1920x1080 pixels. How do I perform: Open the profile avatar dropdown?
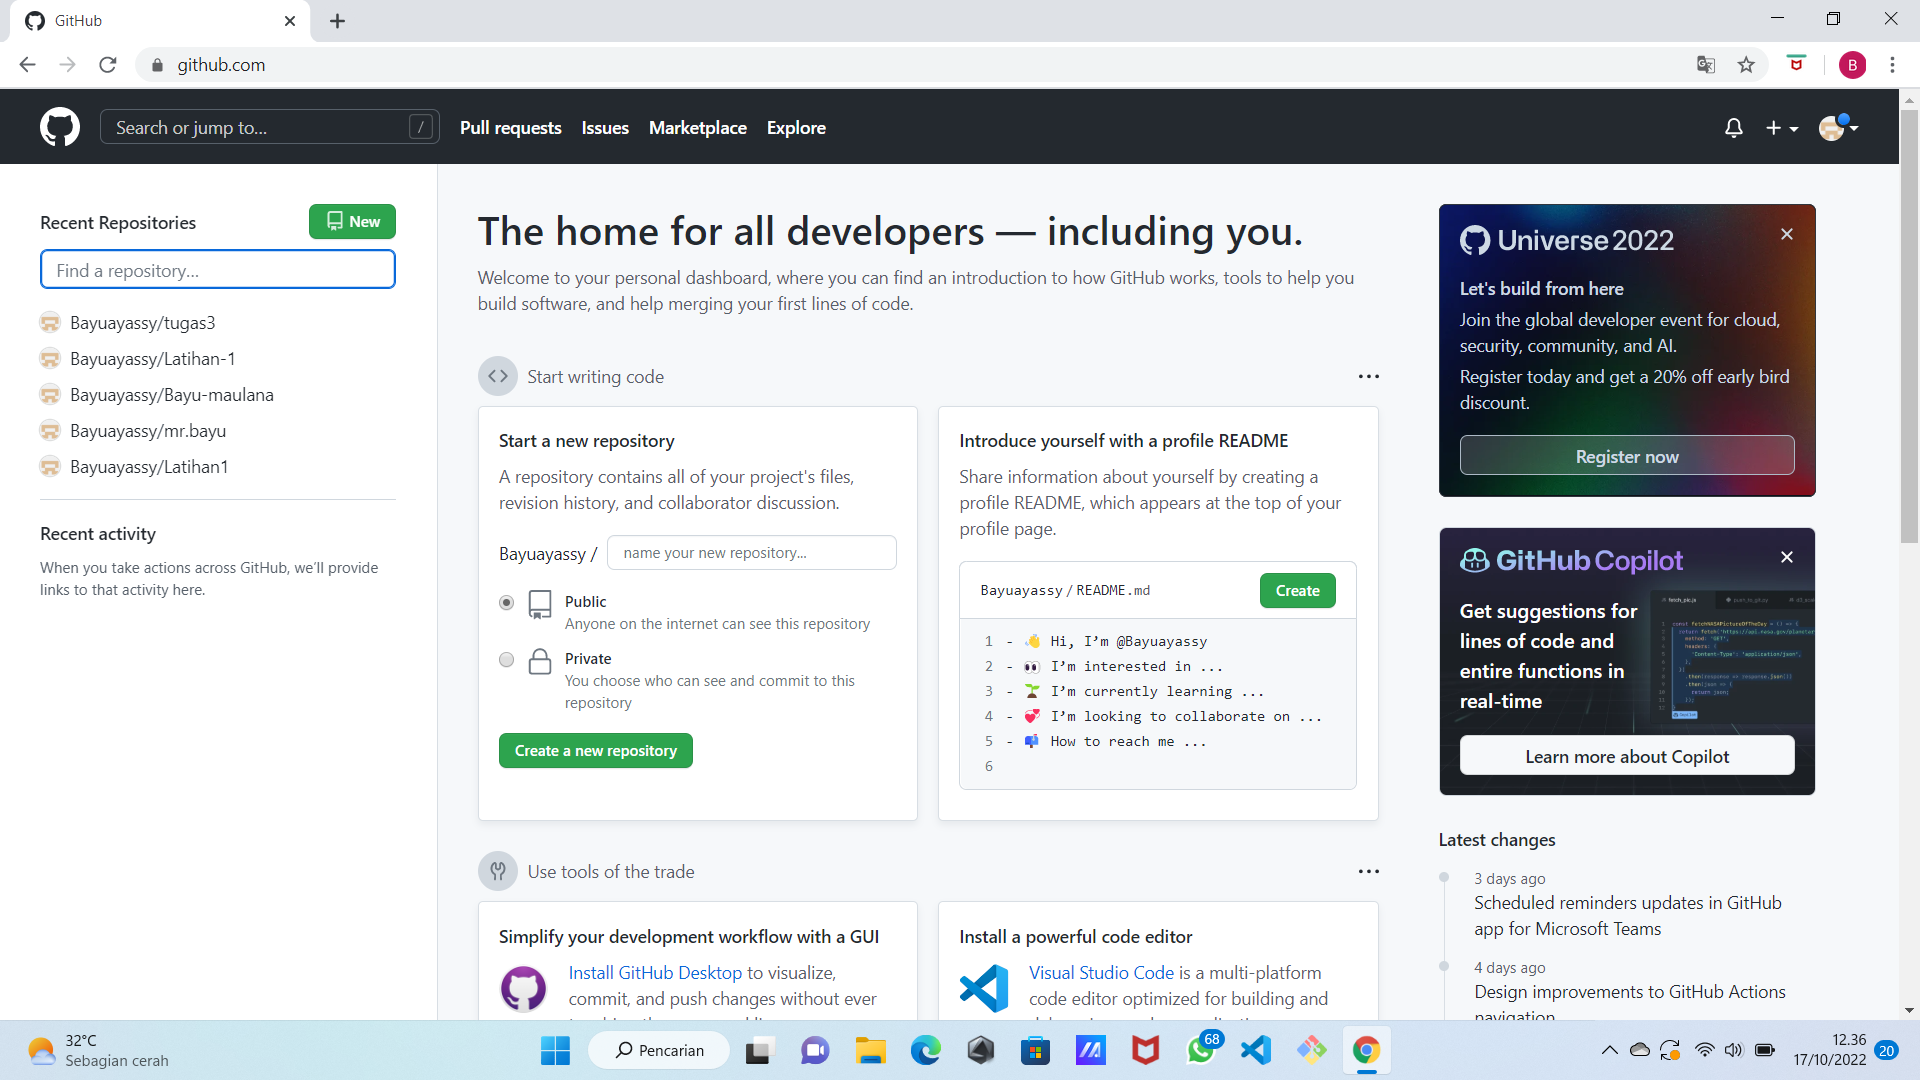tap(1838, 128)
